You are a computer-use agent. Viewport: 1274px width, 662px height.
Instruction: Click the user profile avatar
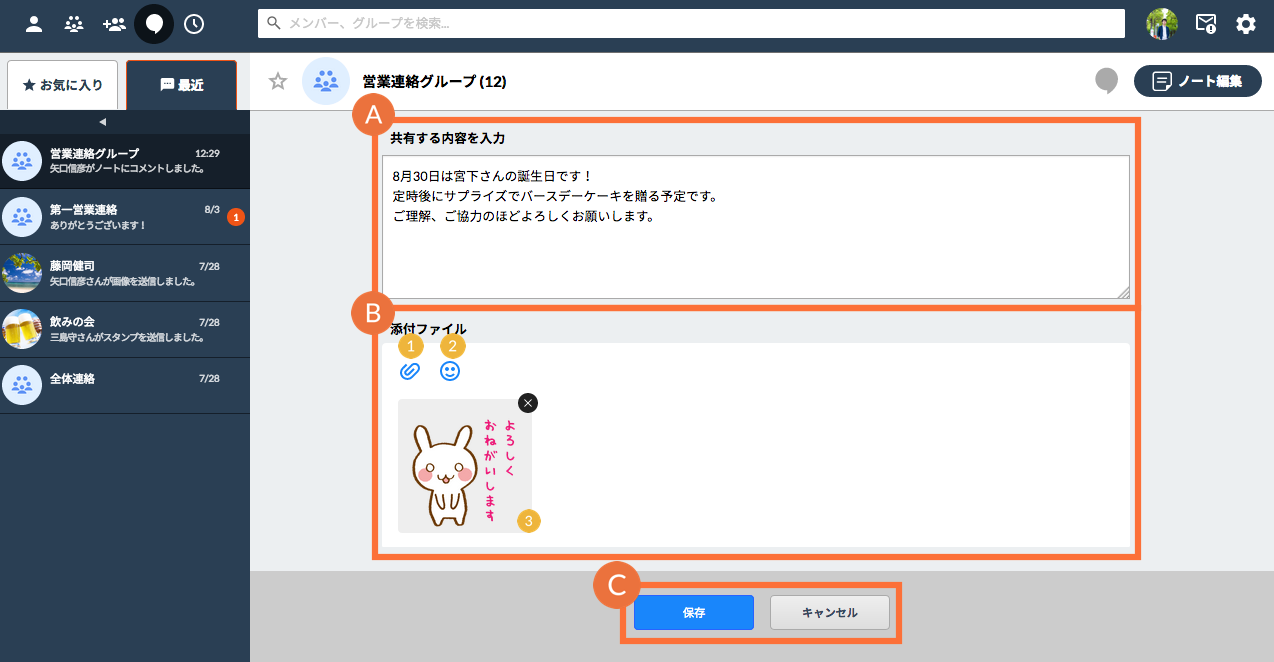pyautogui.click(x=1162, y=24)
